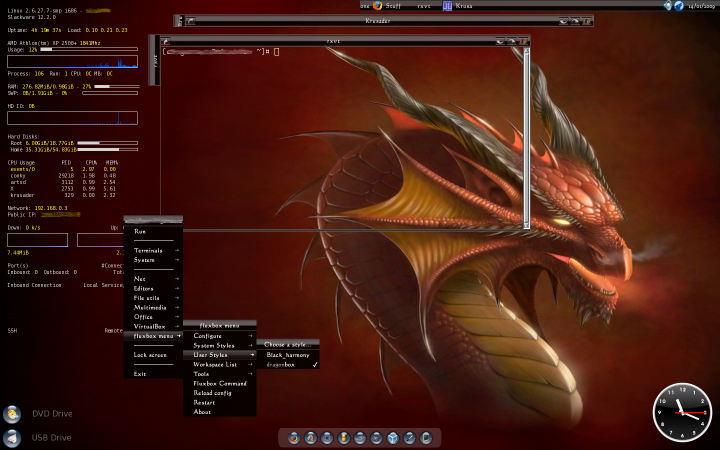The image size is (720, 450).
Task: Click the Krusader window's left titlebar icon
Action: tap(191, 21)
